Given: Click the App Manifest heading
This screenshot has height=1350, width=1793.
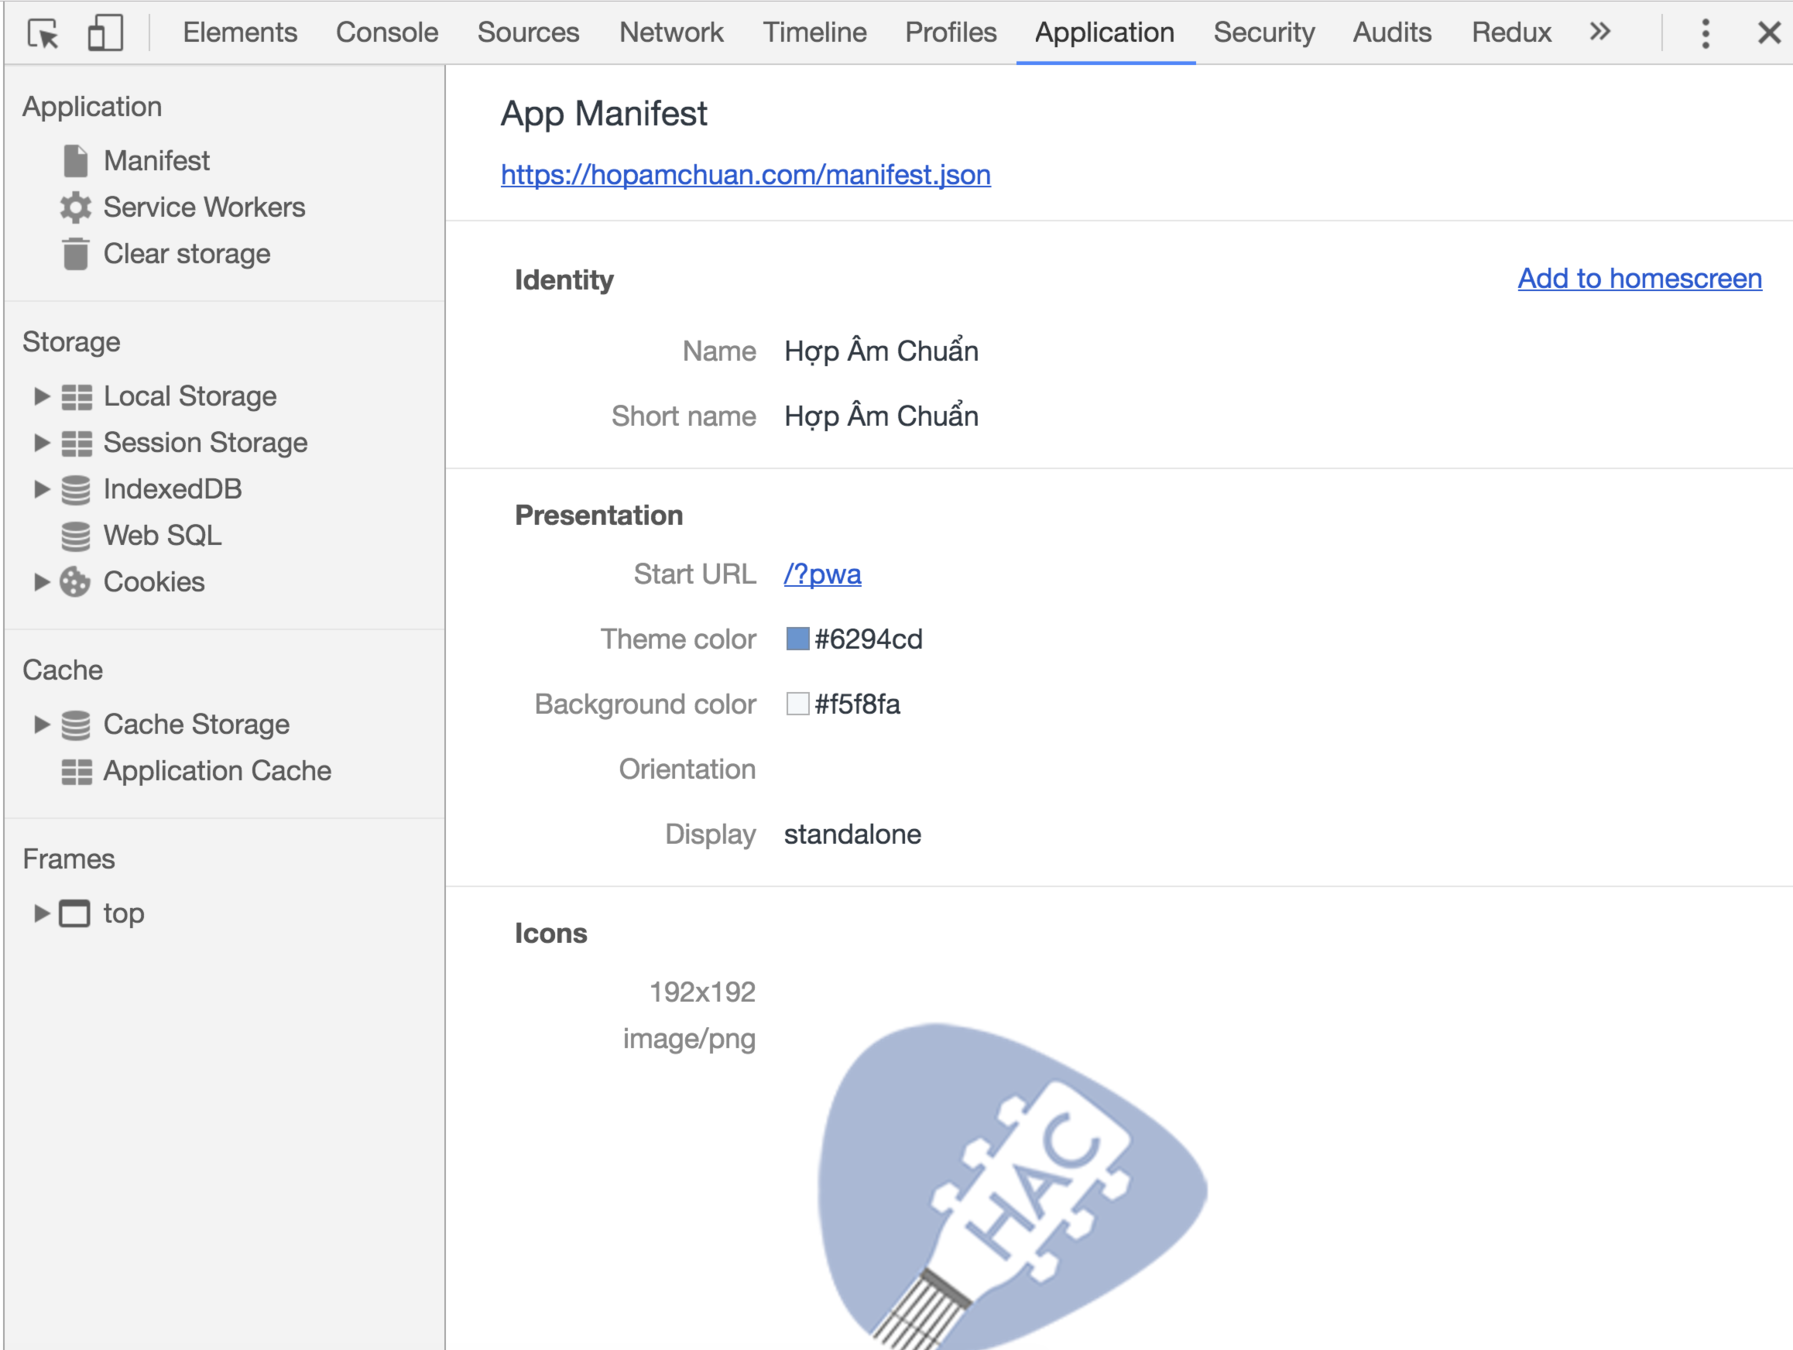Looking at the screenshot, I should click(x=604, y=114).
